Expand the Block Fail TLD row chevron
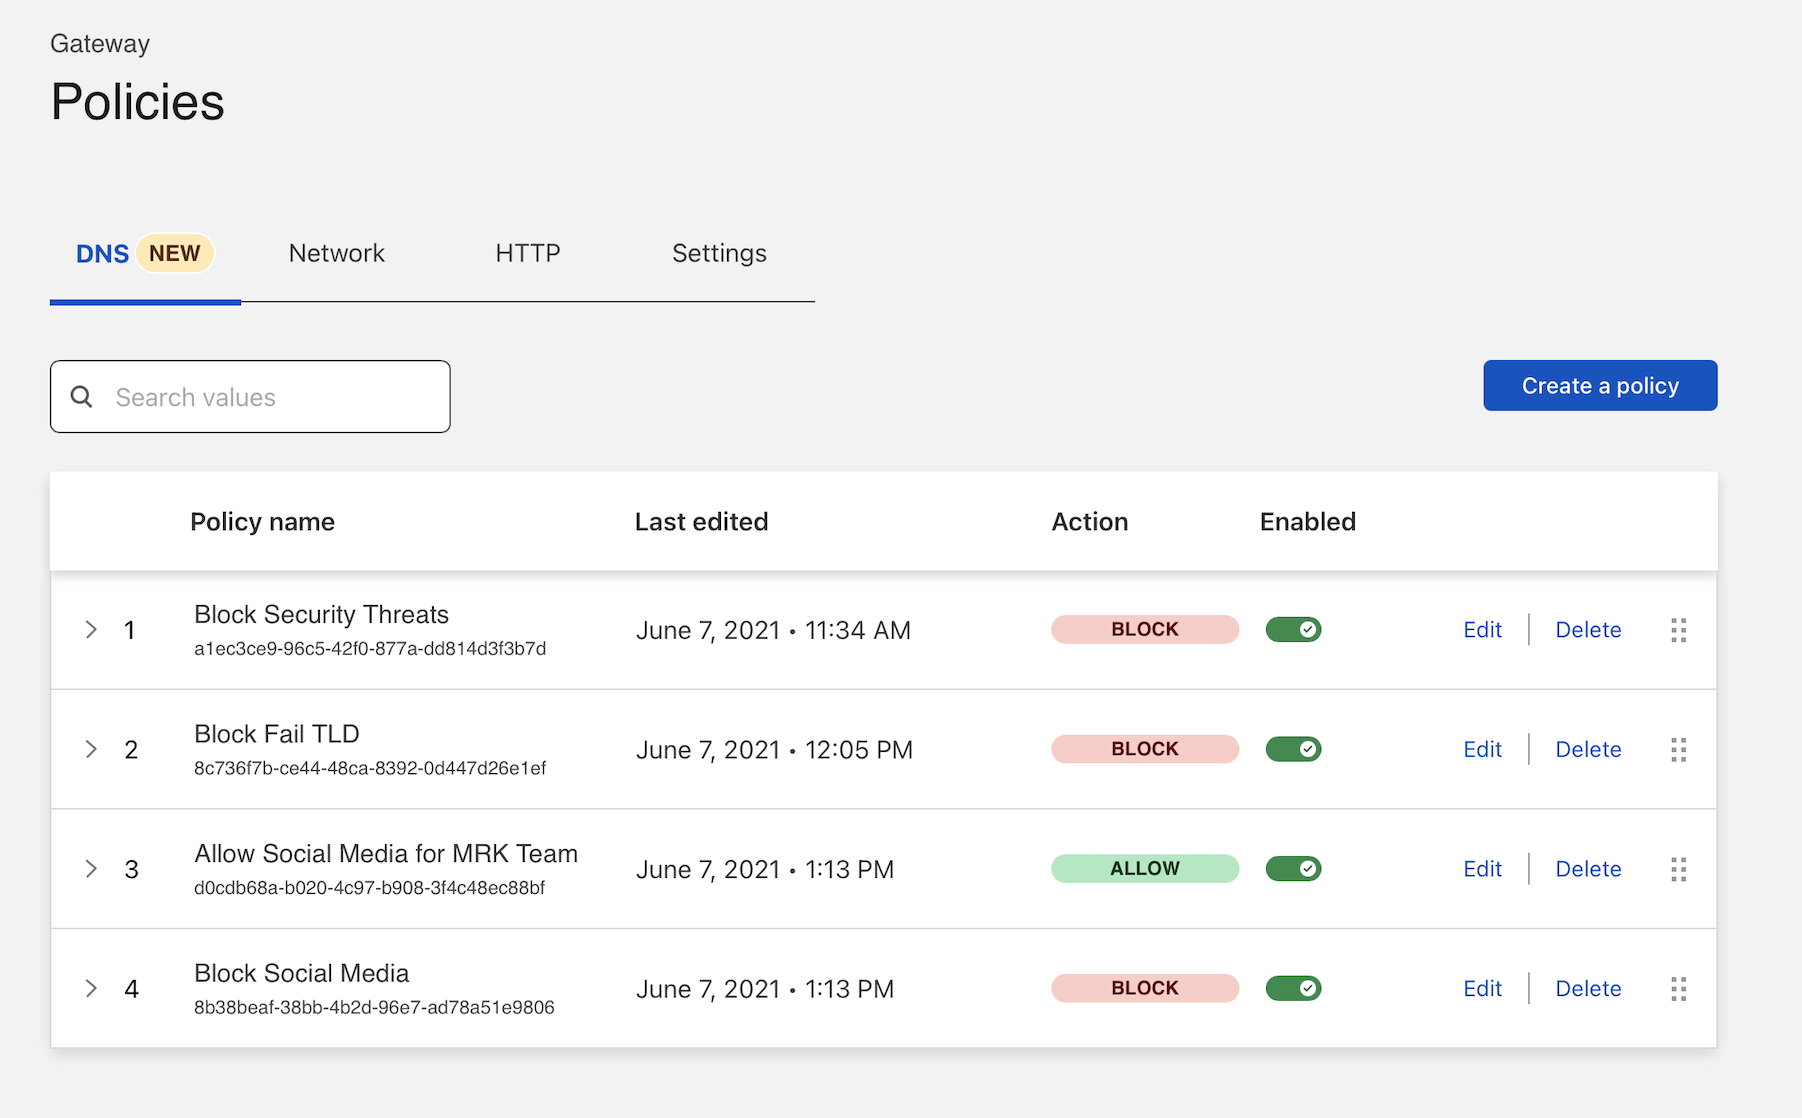 [x=91, y=749]
